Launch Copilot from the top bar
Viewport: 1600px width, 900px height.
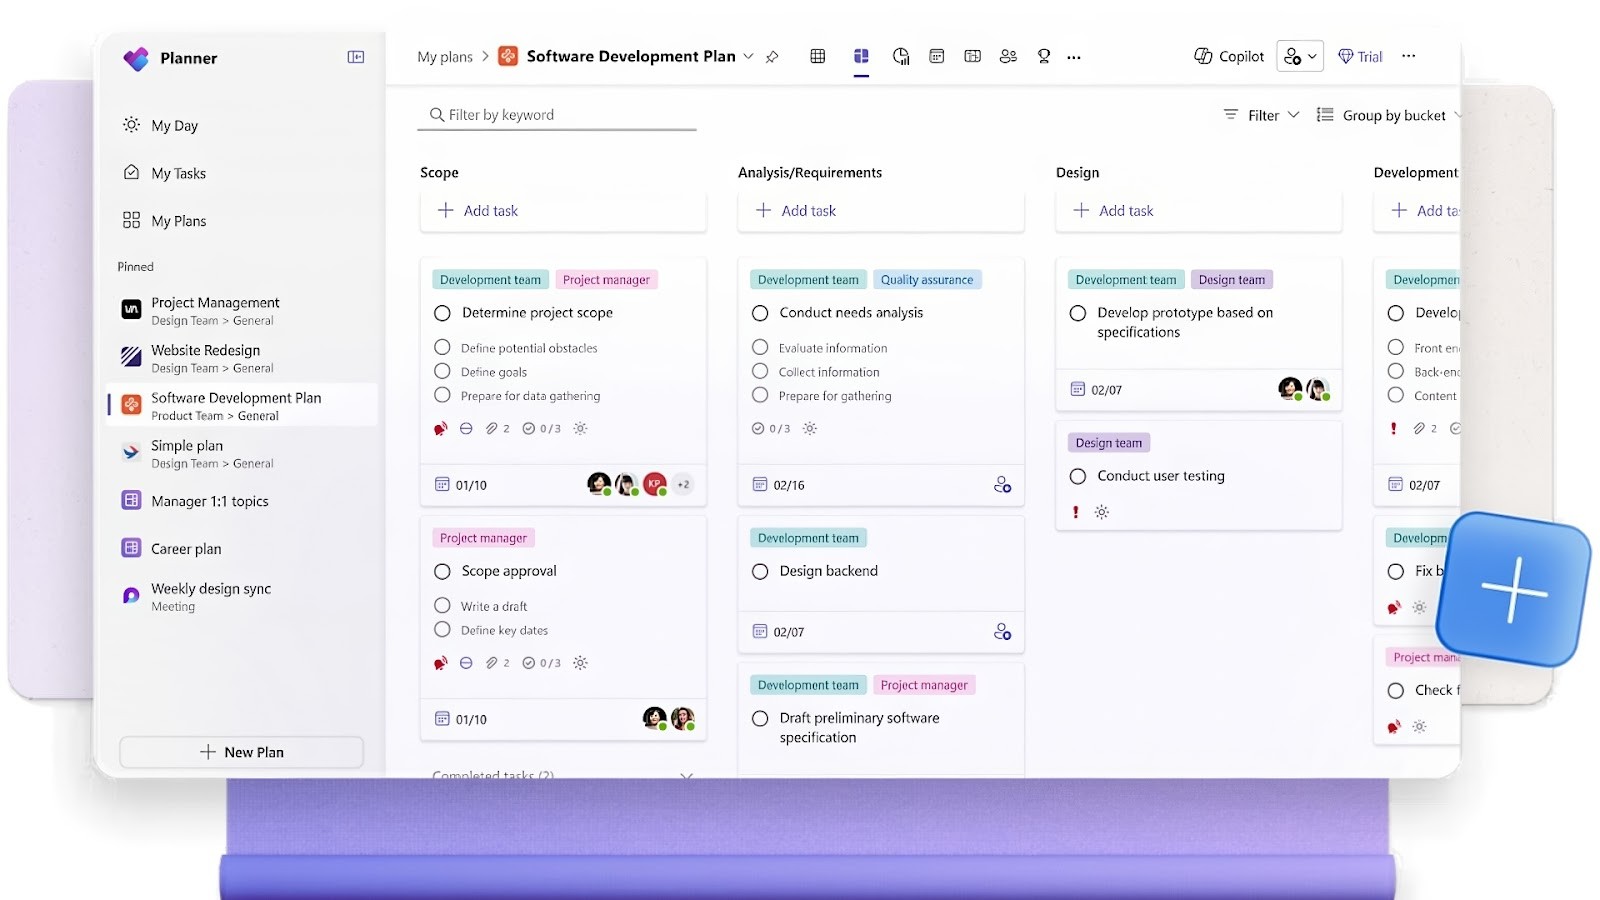pyautogui.click(x=1228, y=56)
